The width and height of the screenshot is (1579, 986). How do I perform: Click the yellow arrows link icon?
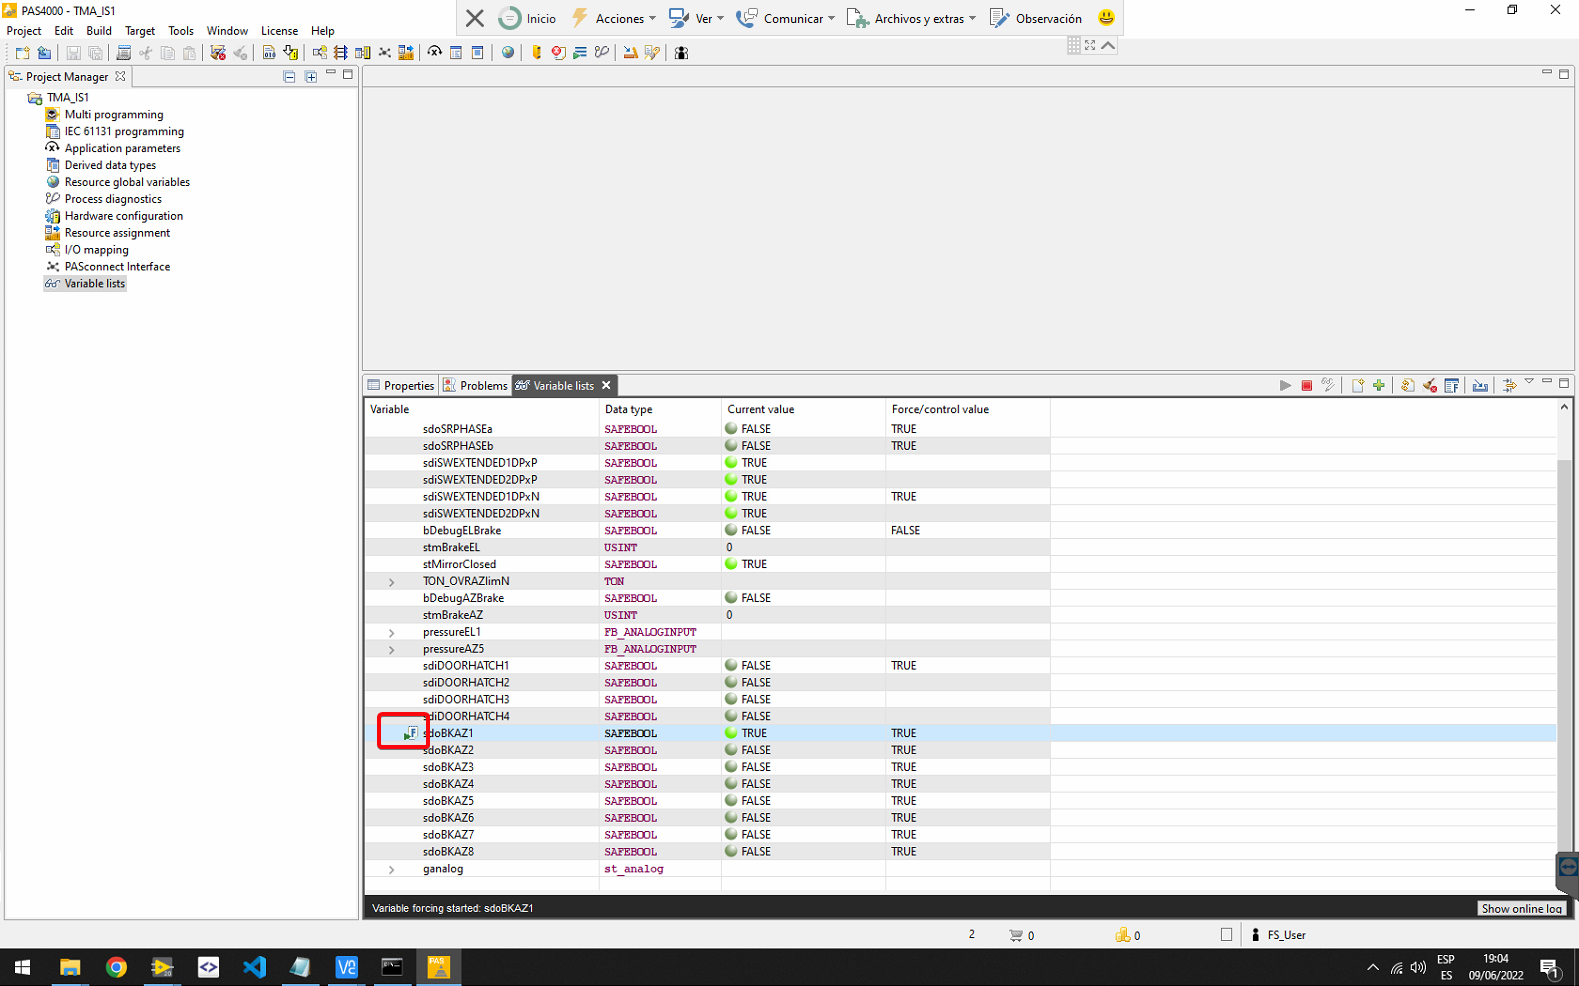pyautogui.click(x=1509, y=385)
